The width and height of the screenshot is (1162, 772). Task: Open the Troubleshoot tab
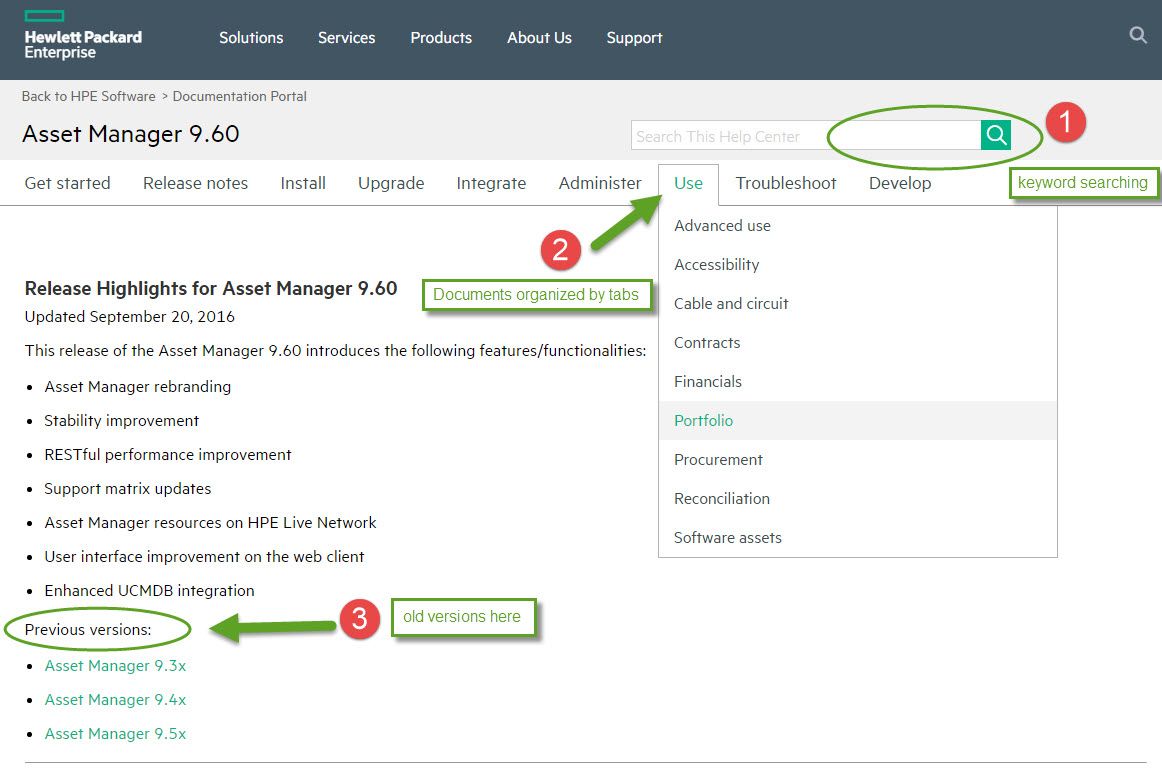click(786, 183)
